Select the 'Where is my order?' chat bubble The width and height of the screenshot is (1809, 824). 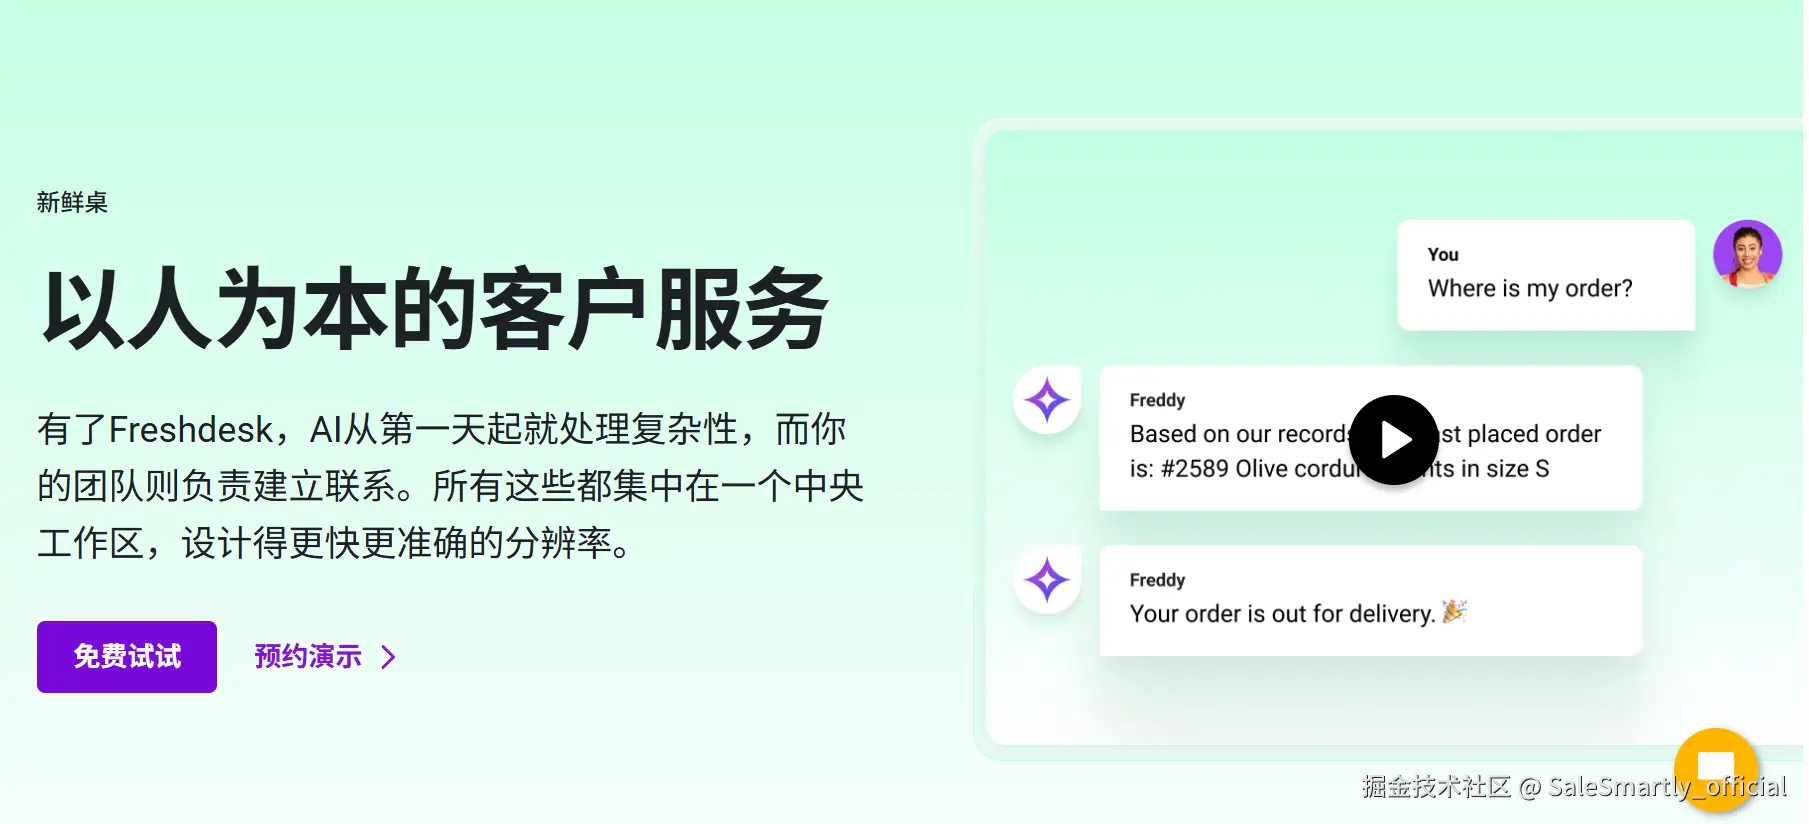[1546, 275]
